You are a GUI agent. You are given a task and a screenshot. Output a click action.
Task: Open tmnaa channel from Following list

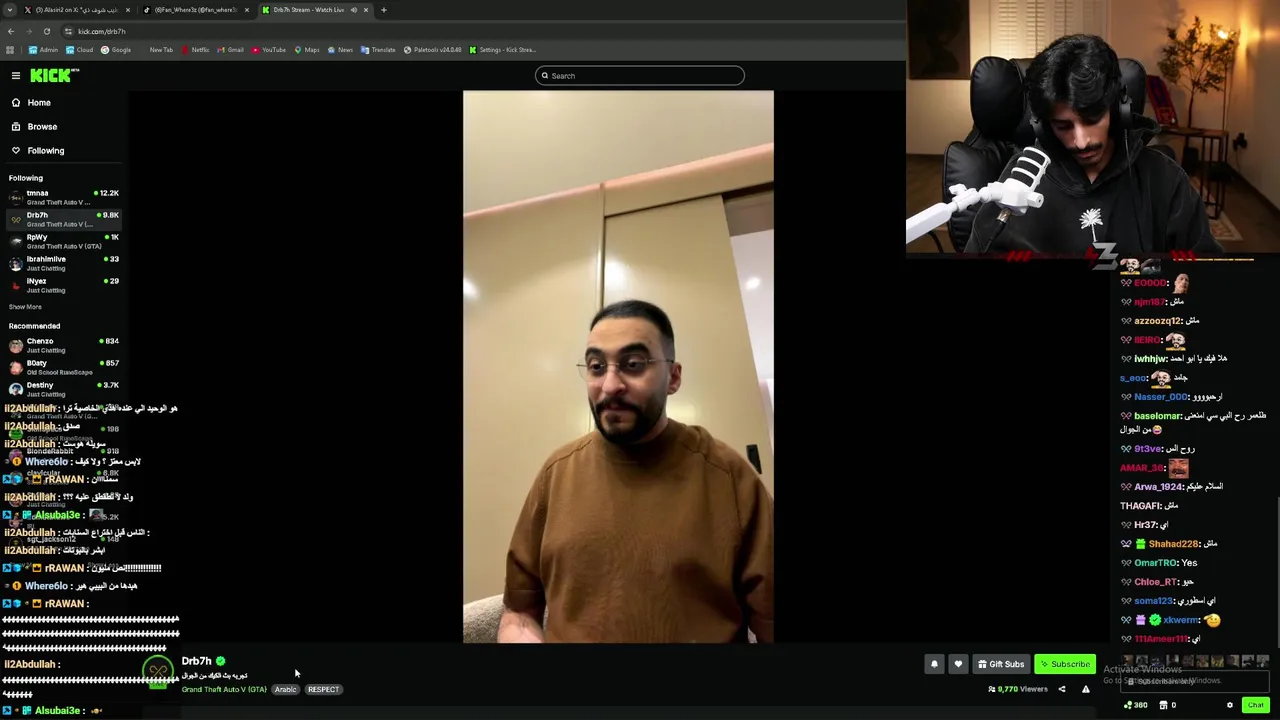[62, 197]
